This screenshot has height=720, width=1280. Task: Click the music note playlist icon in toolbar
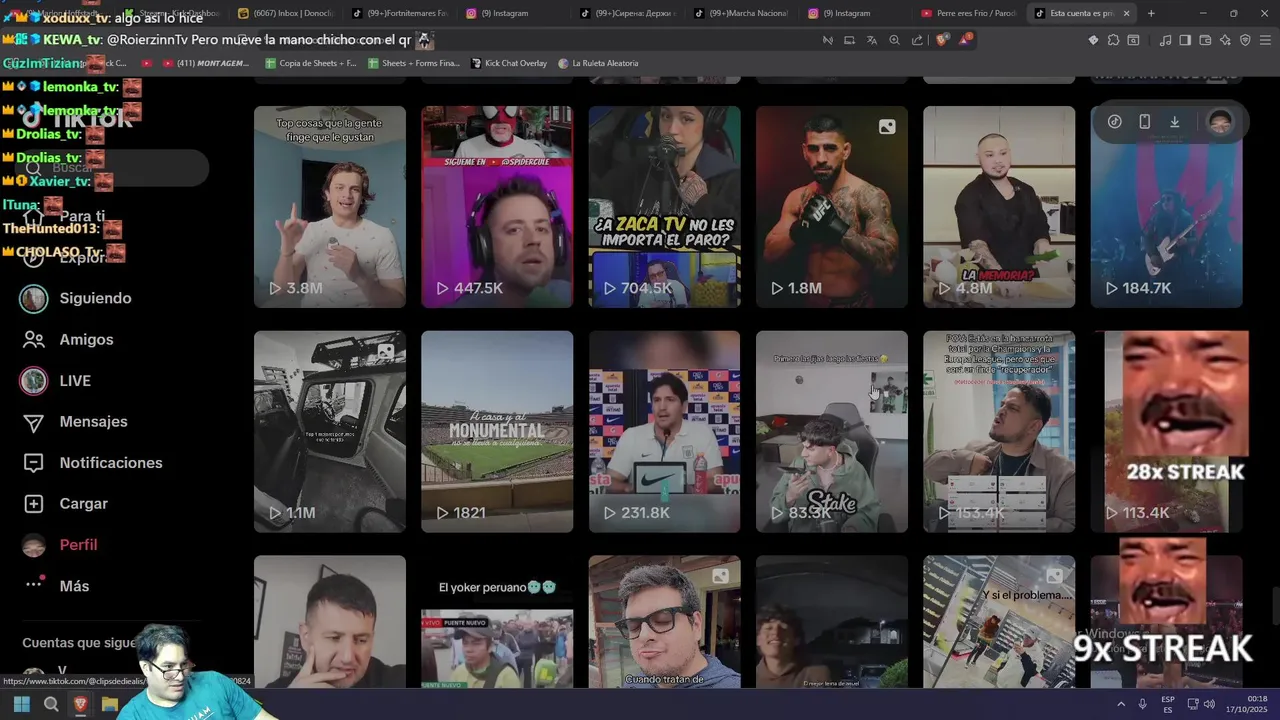(x=1165, y=40)
